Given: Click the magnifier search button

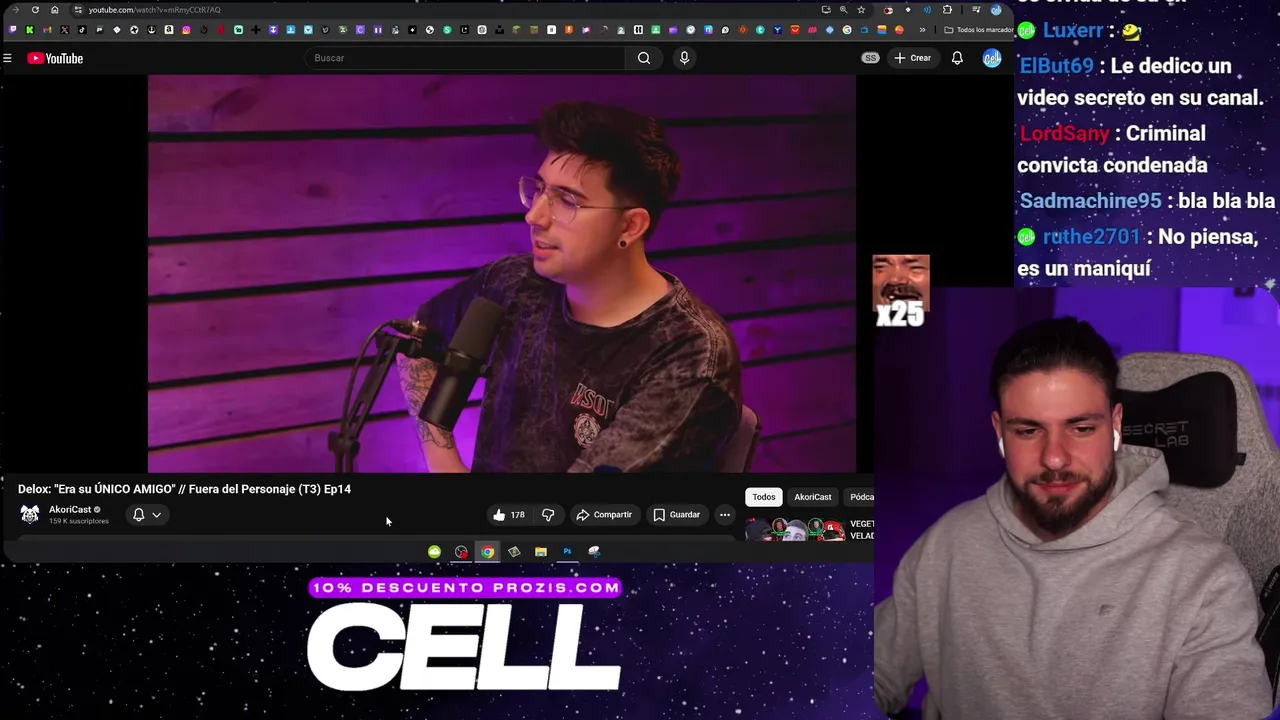Looking at the screenshot, I should 644,58.
